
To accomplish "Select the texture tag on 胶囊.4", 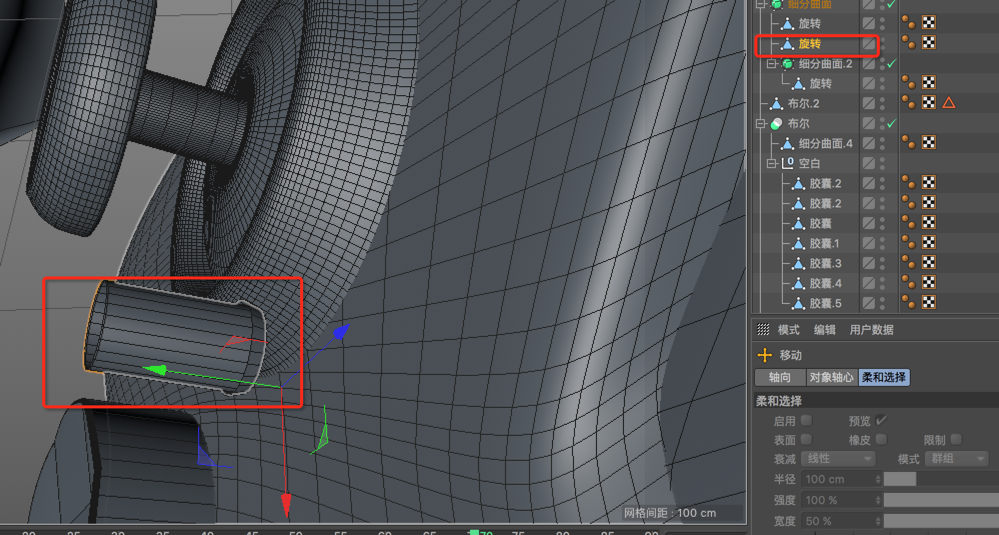I will tap(929, 283).
